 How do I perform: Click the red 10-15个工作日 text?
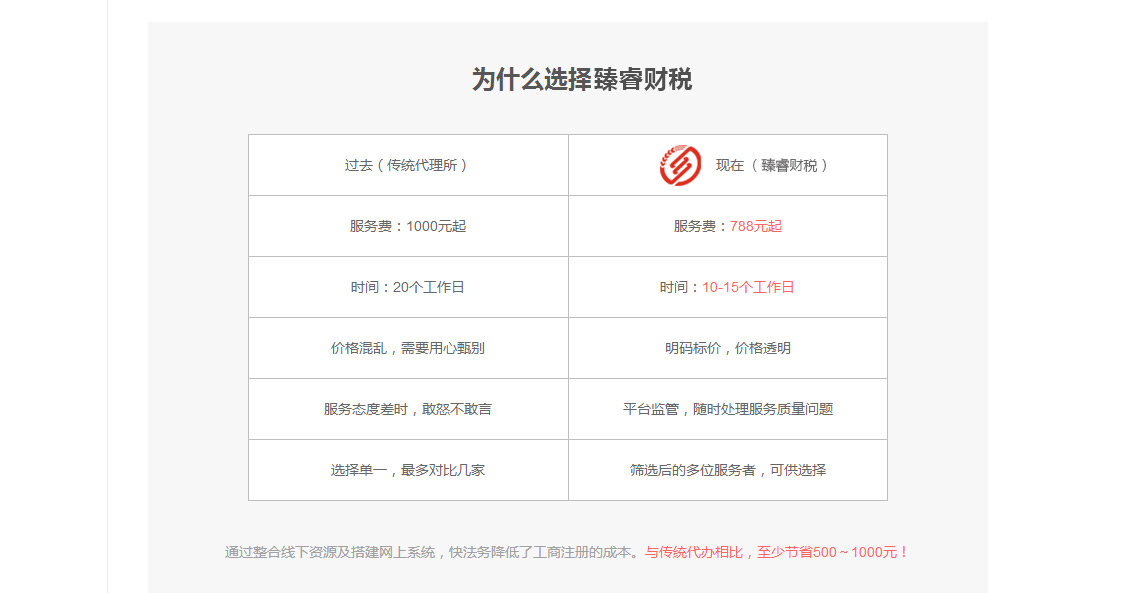(748, 287)
